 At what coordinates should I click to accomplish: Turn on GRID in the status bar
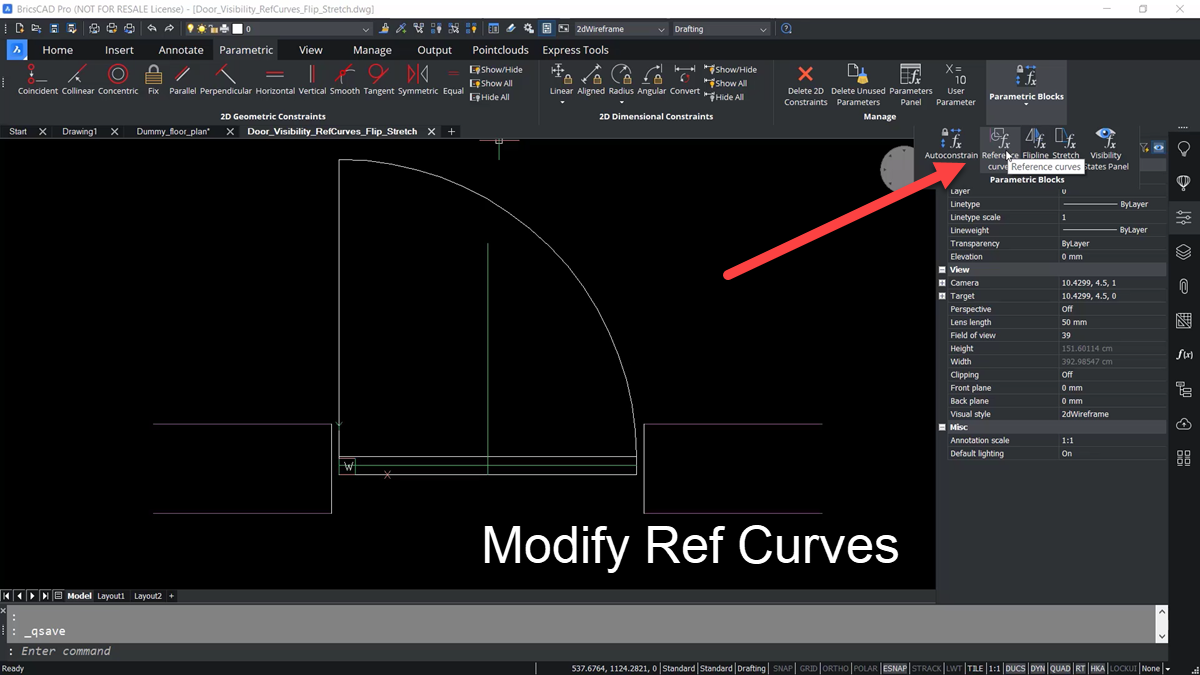pyautogui.click(x=808, y=668)
